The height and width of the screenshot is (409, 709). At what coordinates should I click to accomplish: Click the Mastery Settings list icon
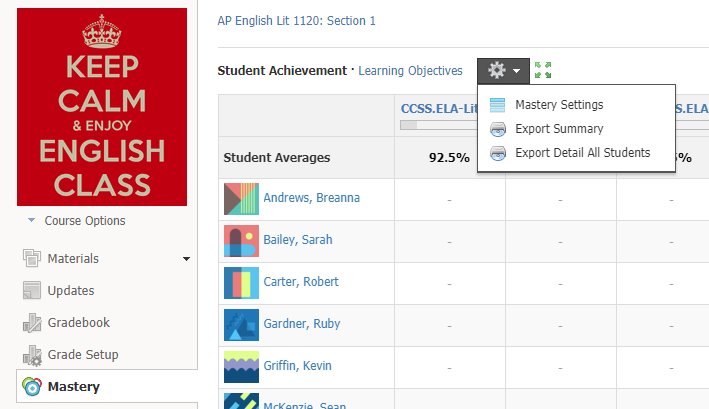click(x=498, y=105)
